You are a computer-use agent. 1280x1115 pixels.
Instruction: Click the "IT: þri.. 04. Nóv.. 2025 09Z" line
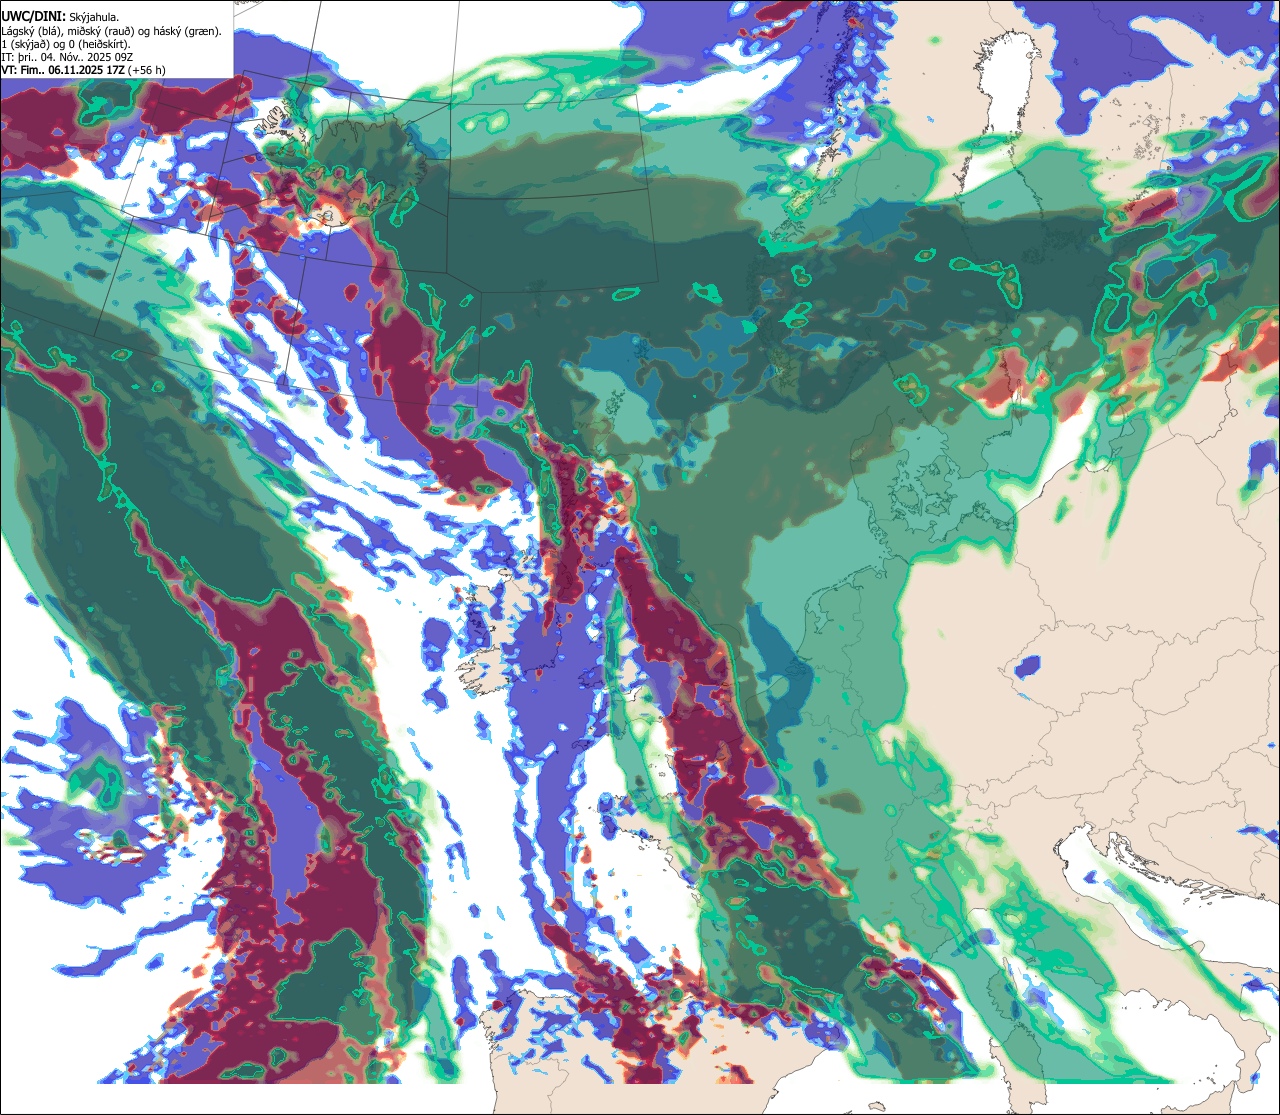[x=67, y=58]
